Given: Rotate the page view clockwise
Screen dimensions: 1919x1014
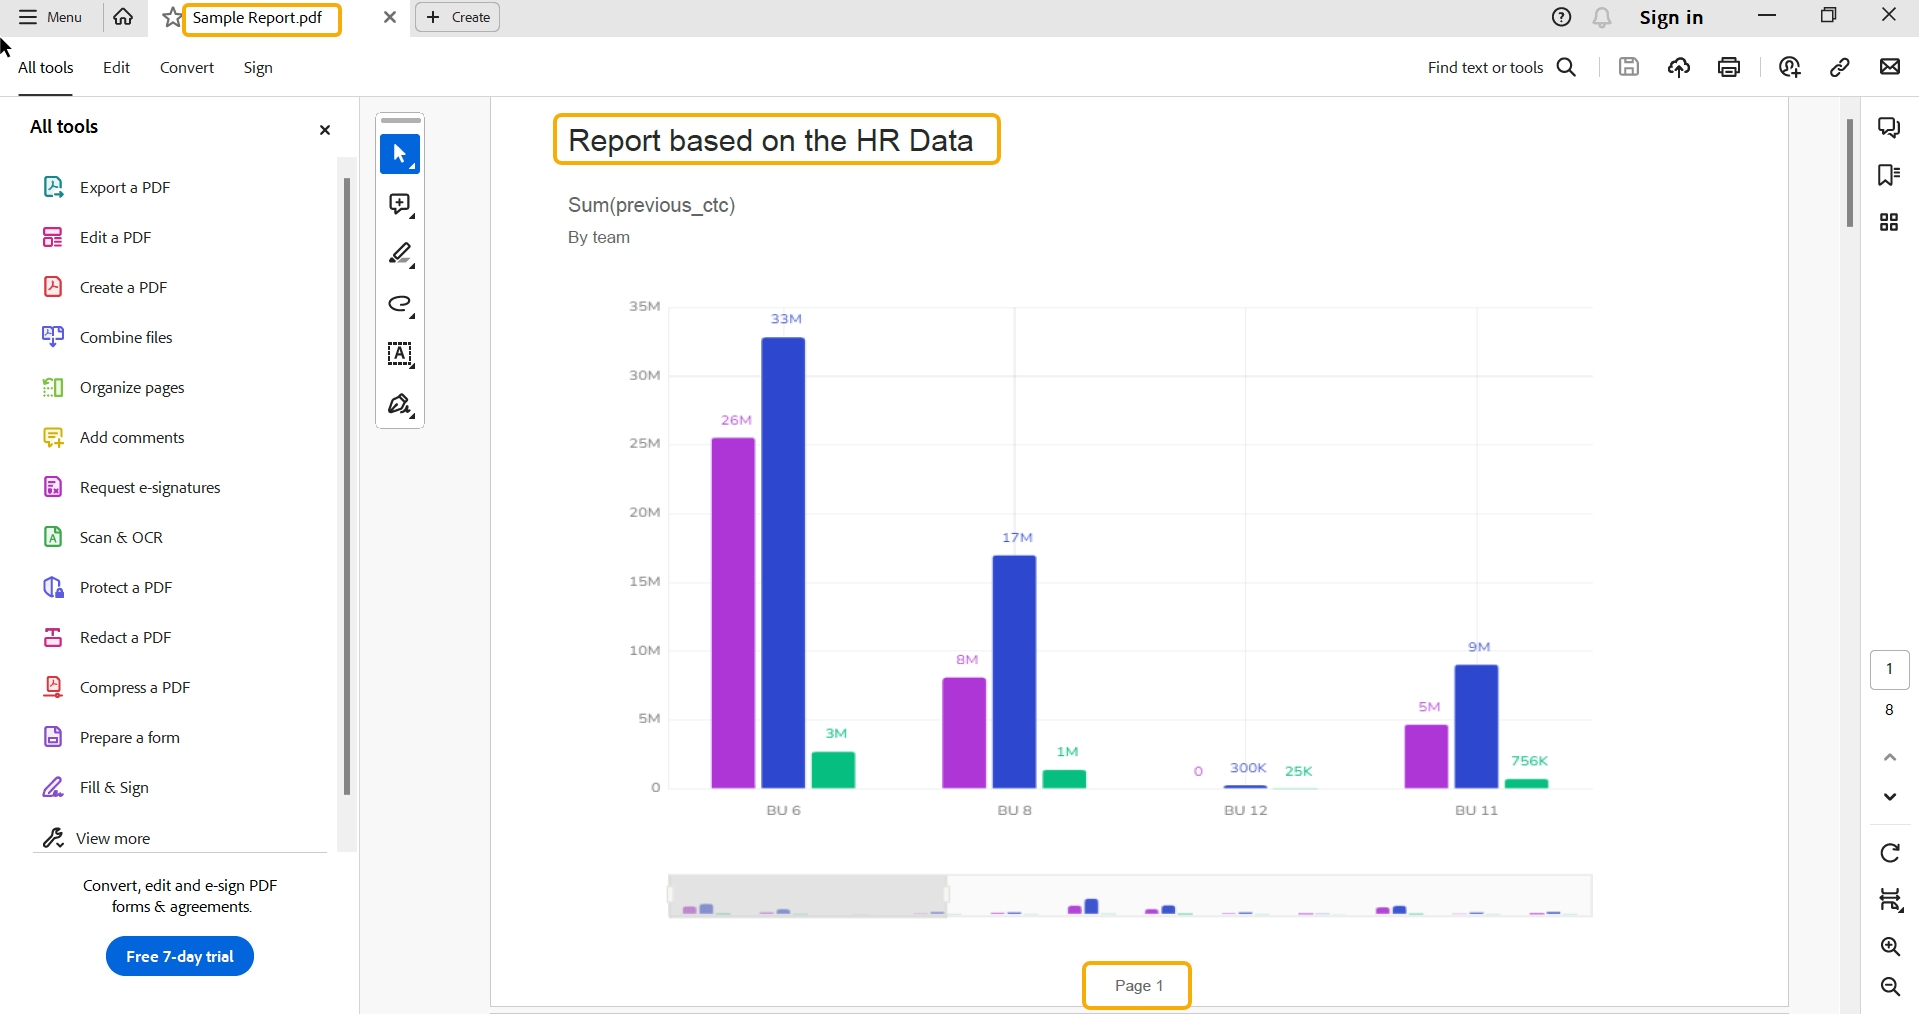Looking at the screenshot, I should tap(1889, 853).
